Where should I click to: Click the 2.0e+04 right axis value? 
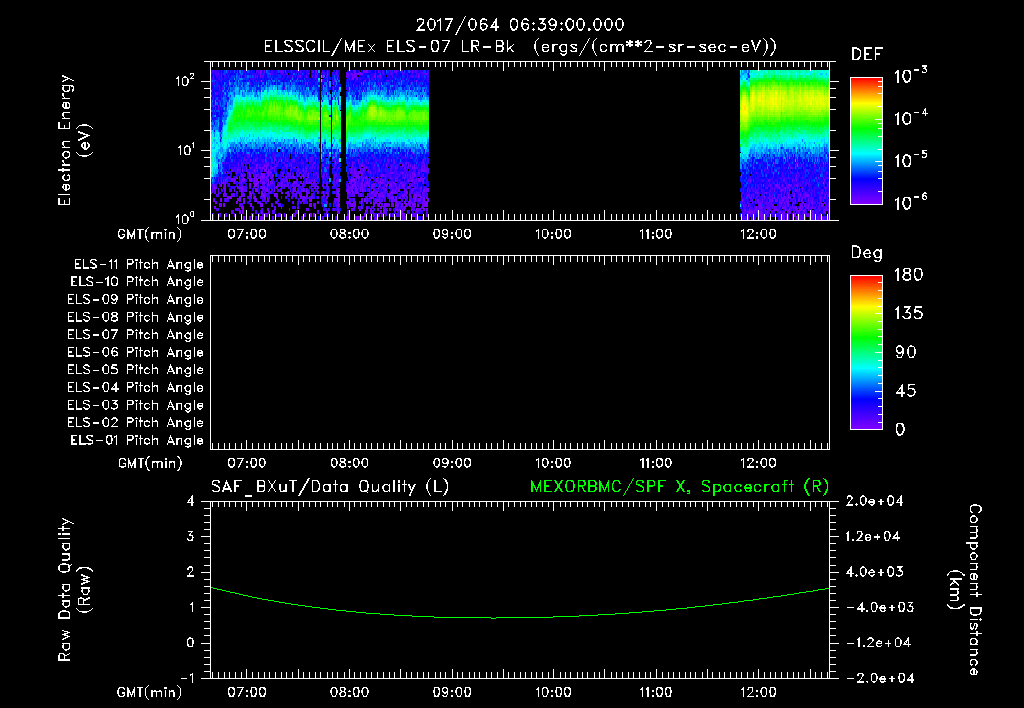874,502
